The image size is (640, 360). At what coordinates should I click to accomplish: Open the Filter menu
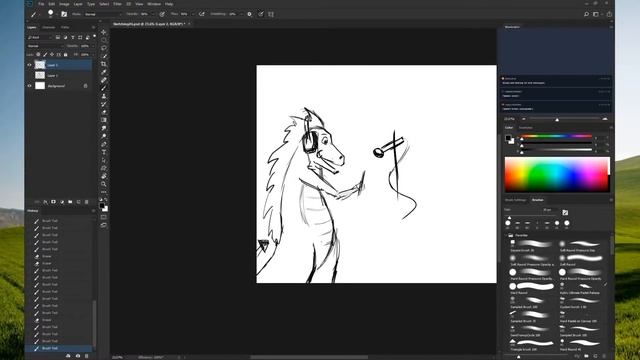point(117,4)
